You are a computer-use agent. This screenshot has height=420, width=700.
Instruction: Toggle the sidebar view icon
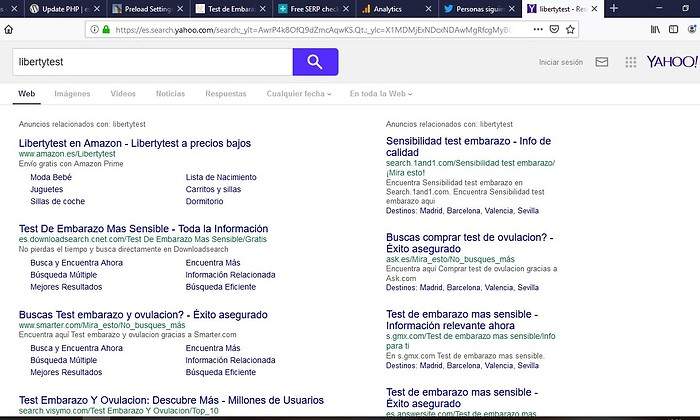pos(674,29)
